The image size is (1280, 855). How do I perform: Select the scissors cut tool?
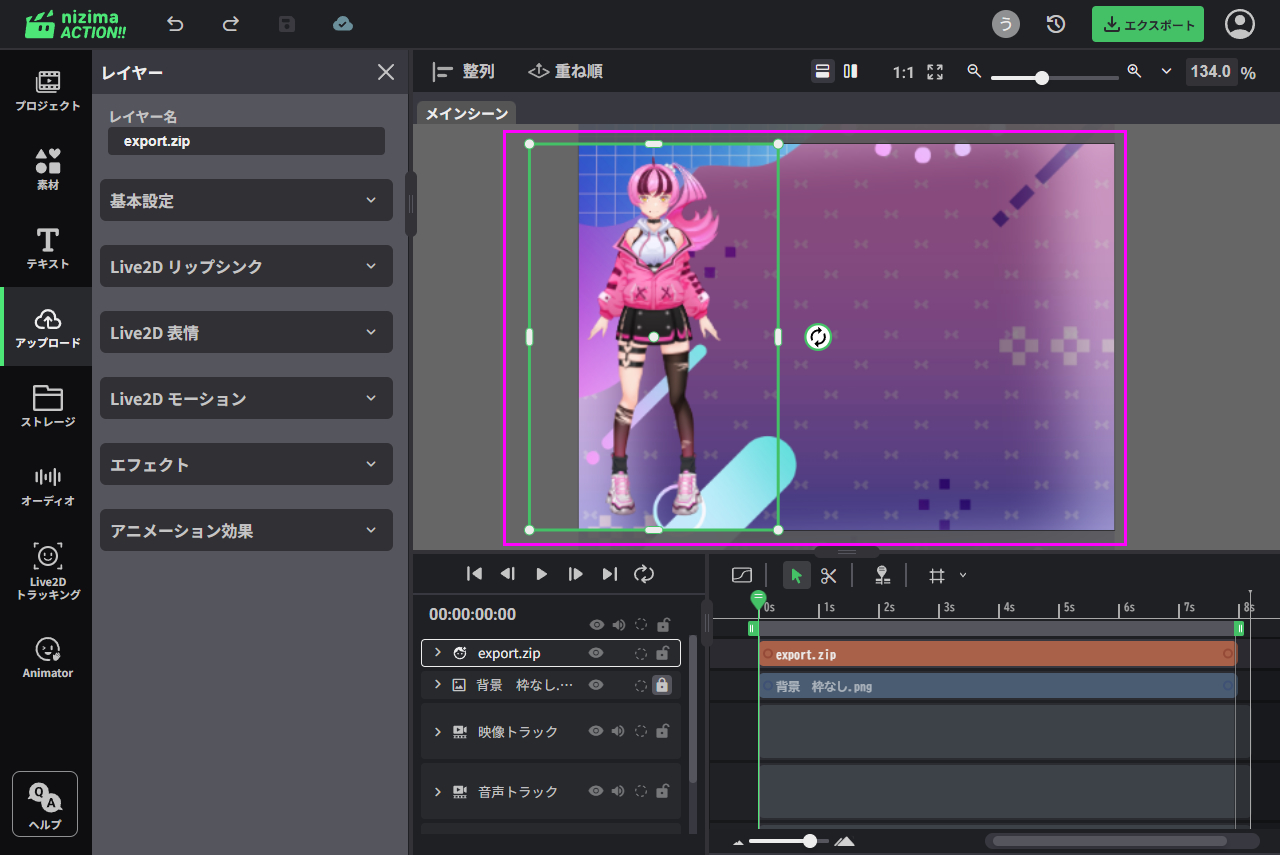pos(828,575)
